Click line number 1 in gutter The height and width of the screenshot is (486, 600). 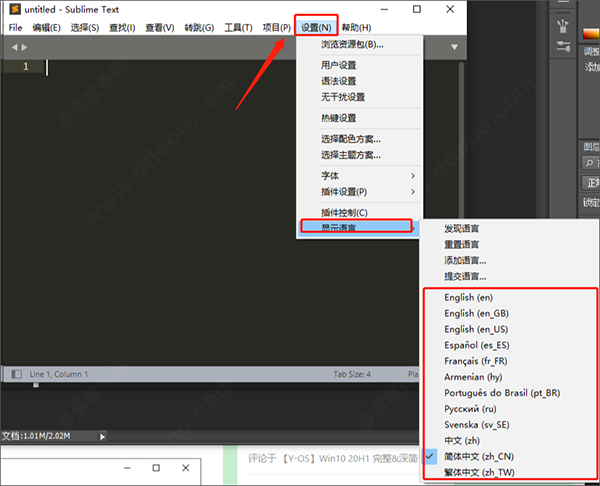(26, 66)
